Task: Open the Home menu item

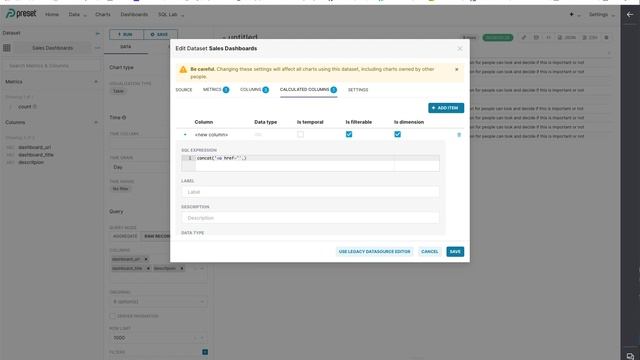Action: coord(52,14)
